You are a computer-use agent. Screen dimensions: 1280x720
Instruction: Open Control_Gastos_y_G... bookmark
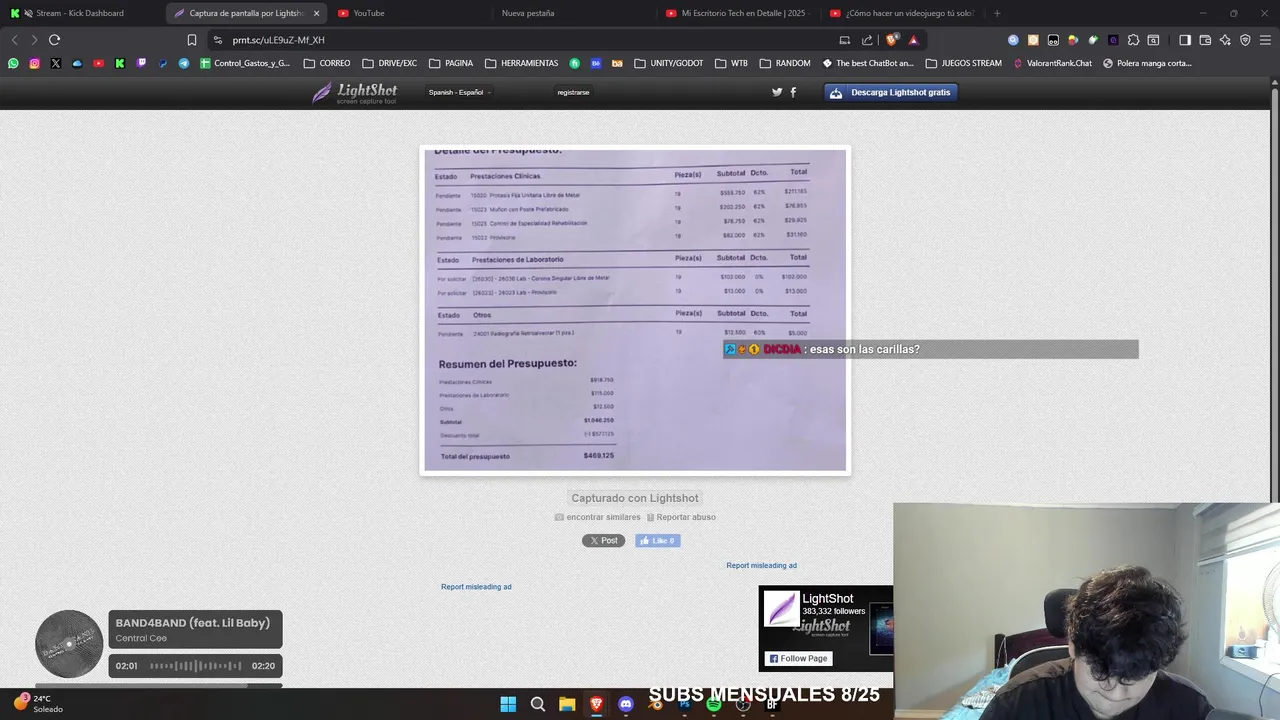pyautogui.click(x=245, y=63)
